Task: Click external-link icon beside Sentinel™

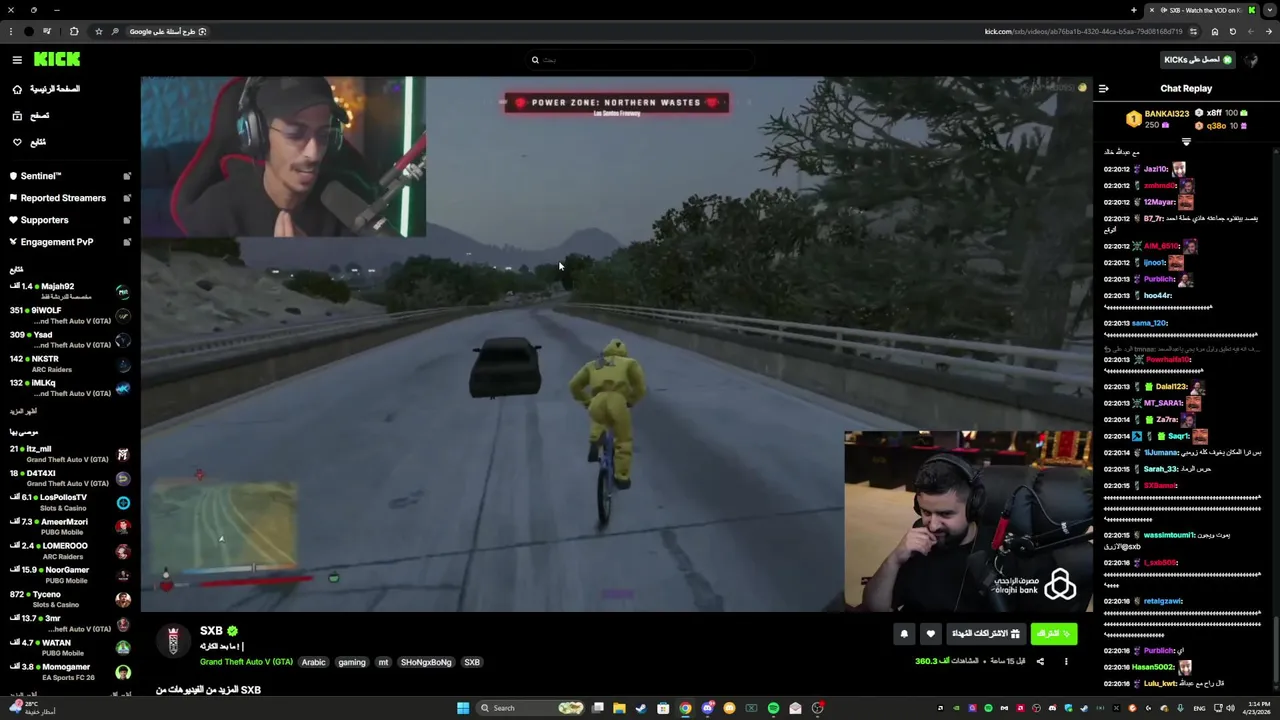Action: pyautogui.click(x=127, y=176)
